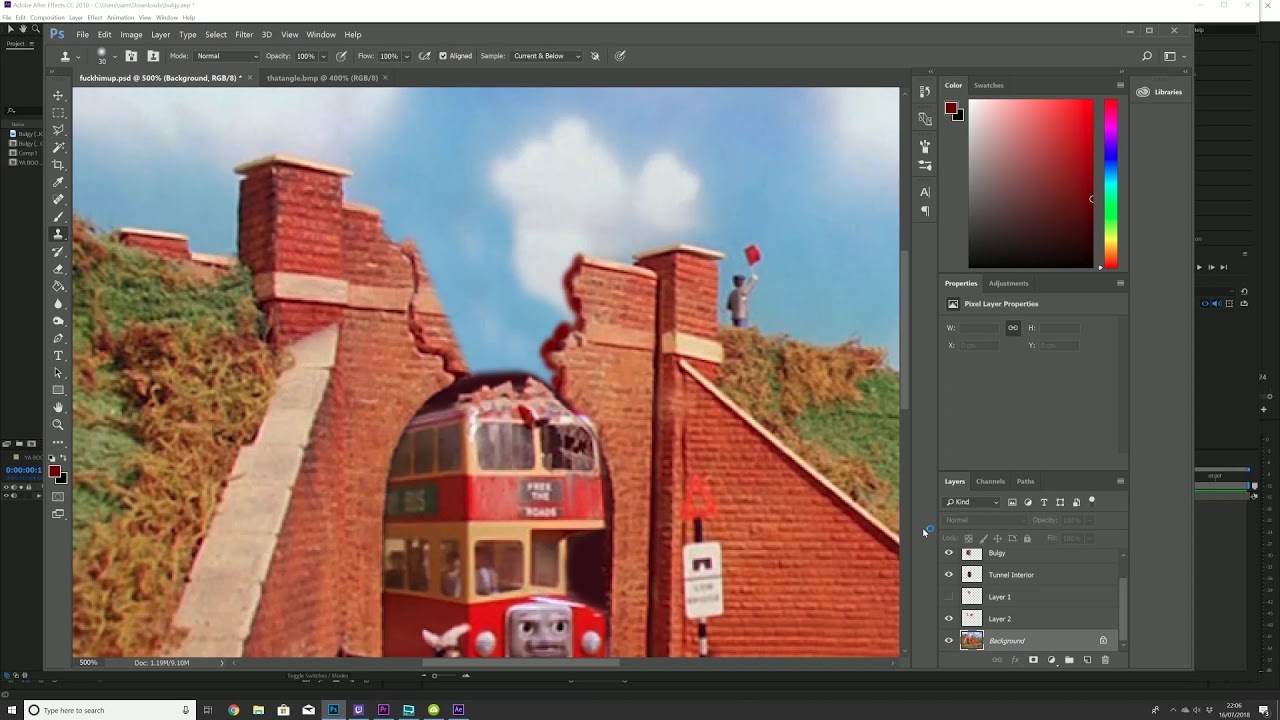
Task: Create a new group folder icon
Action: click(1069, 660)
